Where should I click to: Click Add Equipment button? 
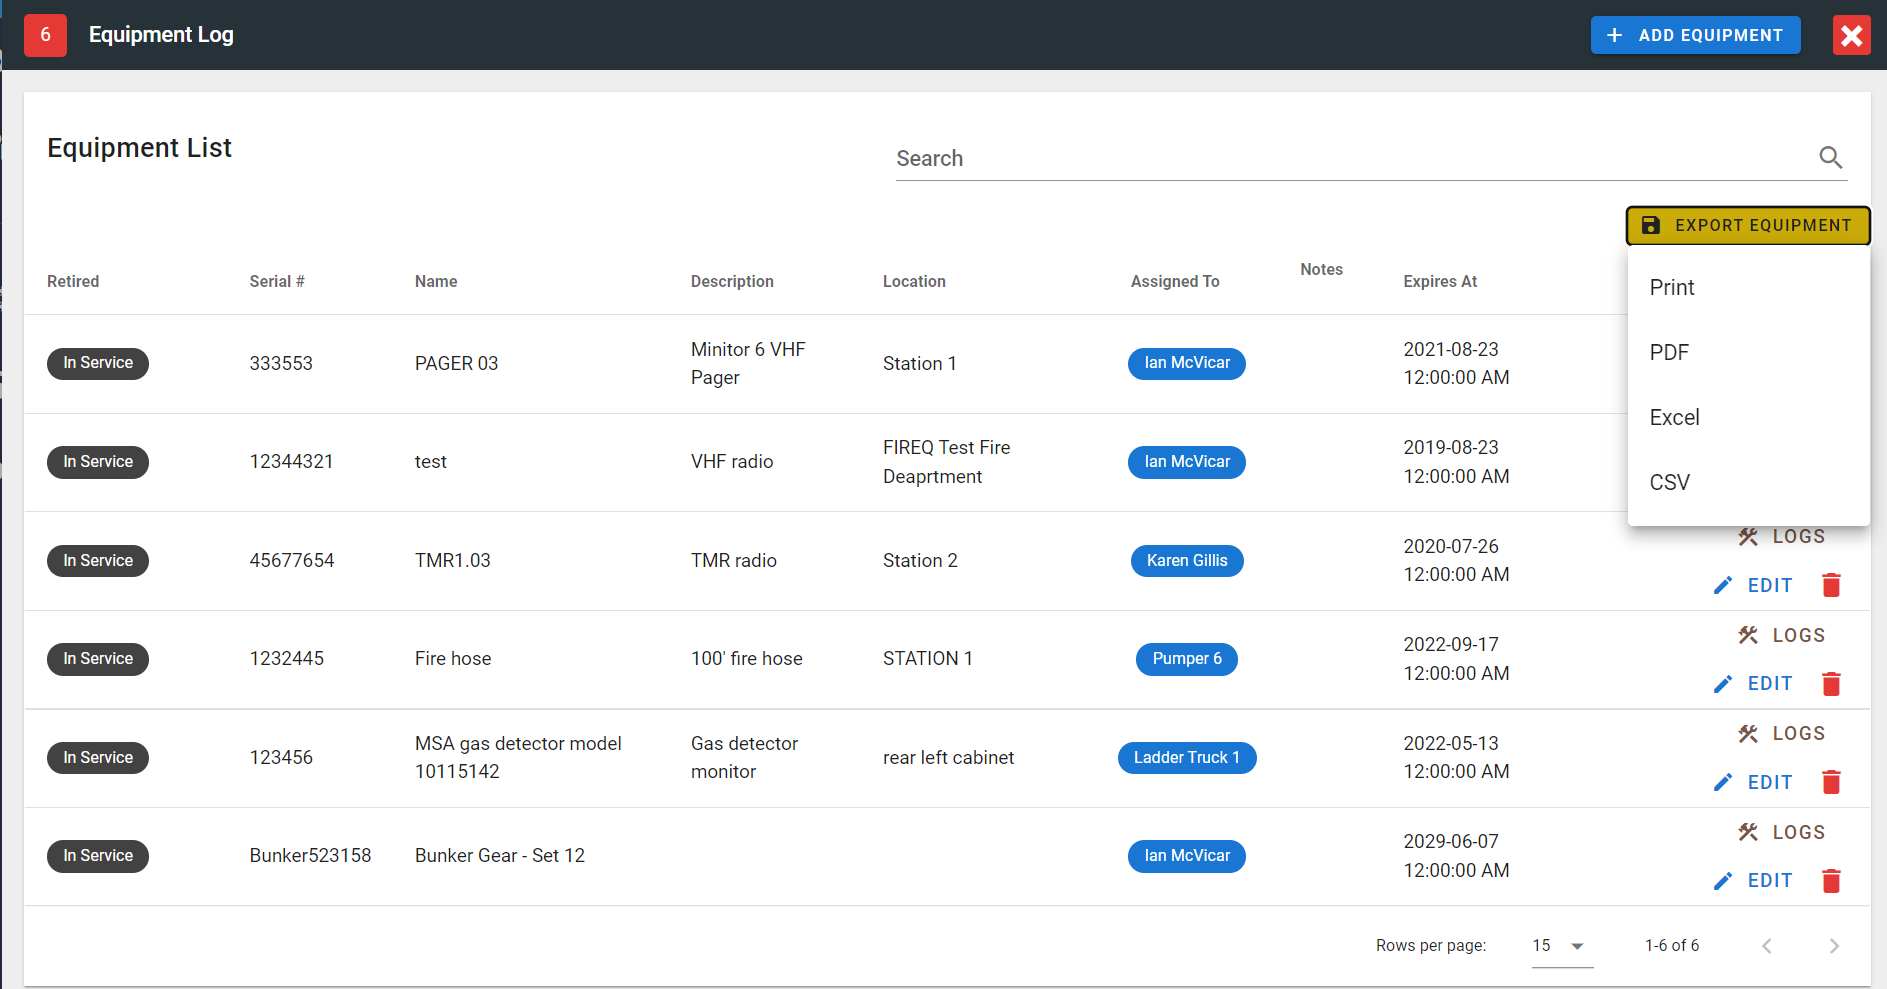[1695, 35]
